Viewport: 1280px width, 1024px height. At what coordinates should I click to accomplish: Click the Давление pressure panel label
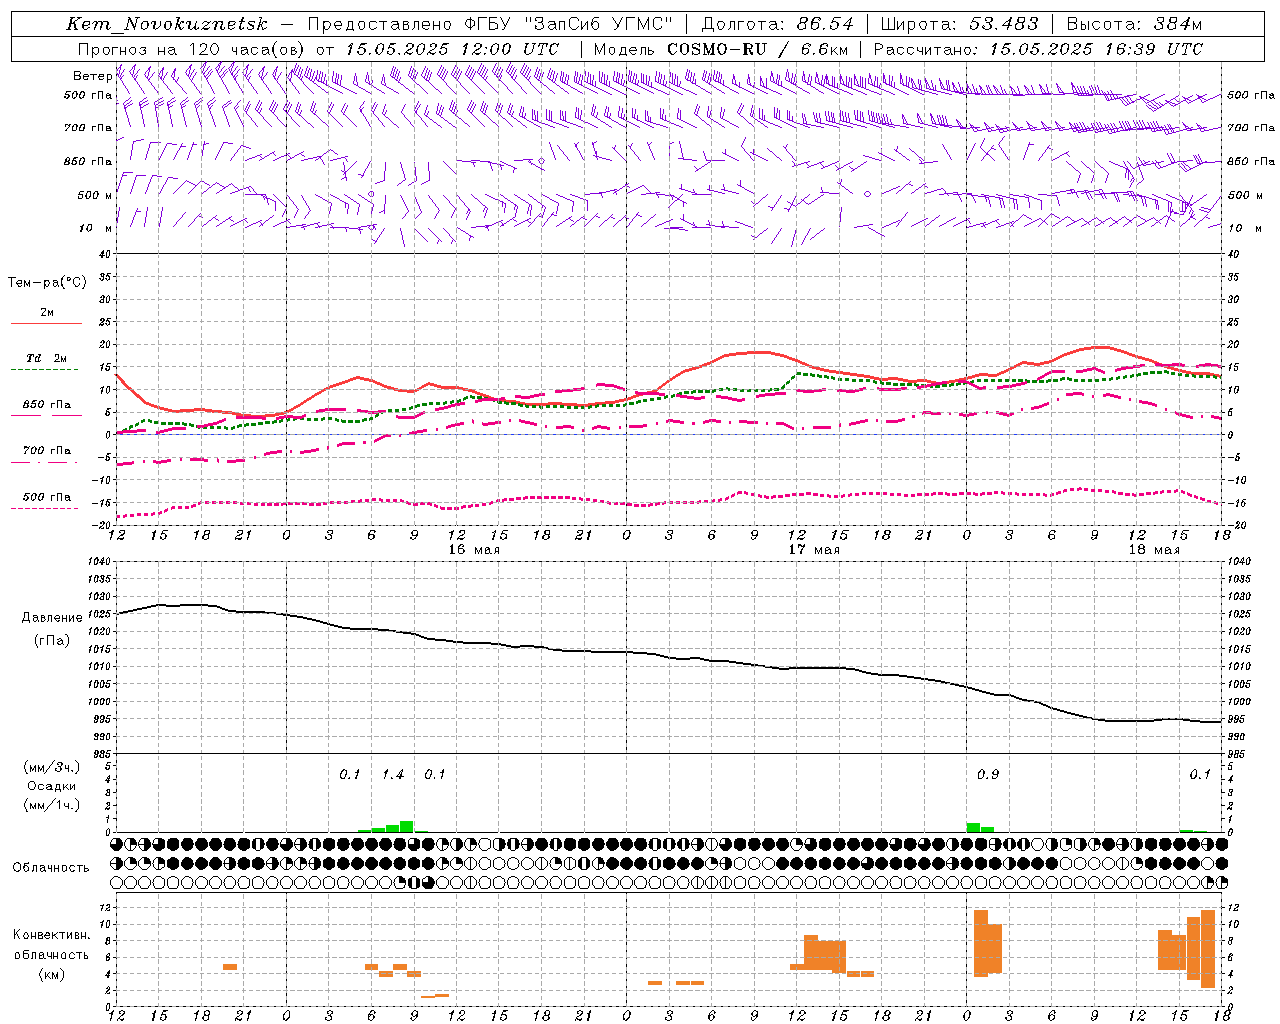(x=52, y=618)
